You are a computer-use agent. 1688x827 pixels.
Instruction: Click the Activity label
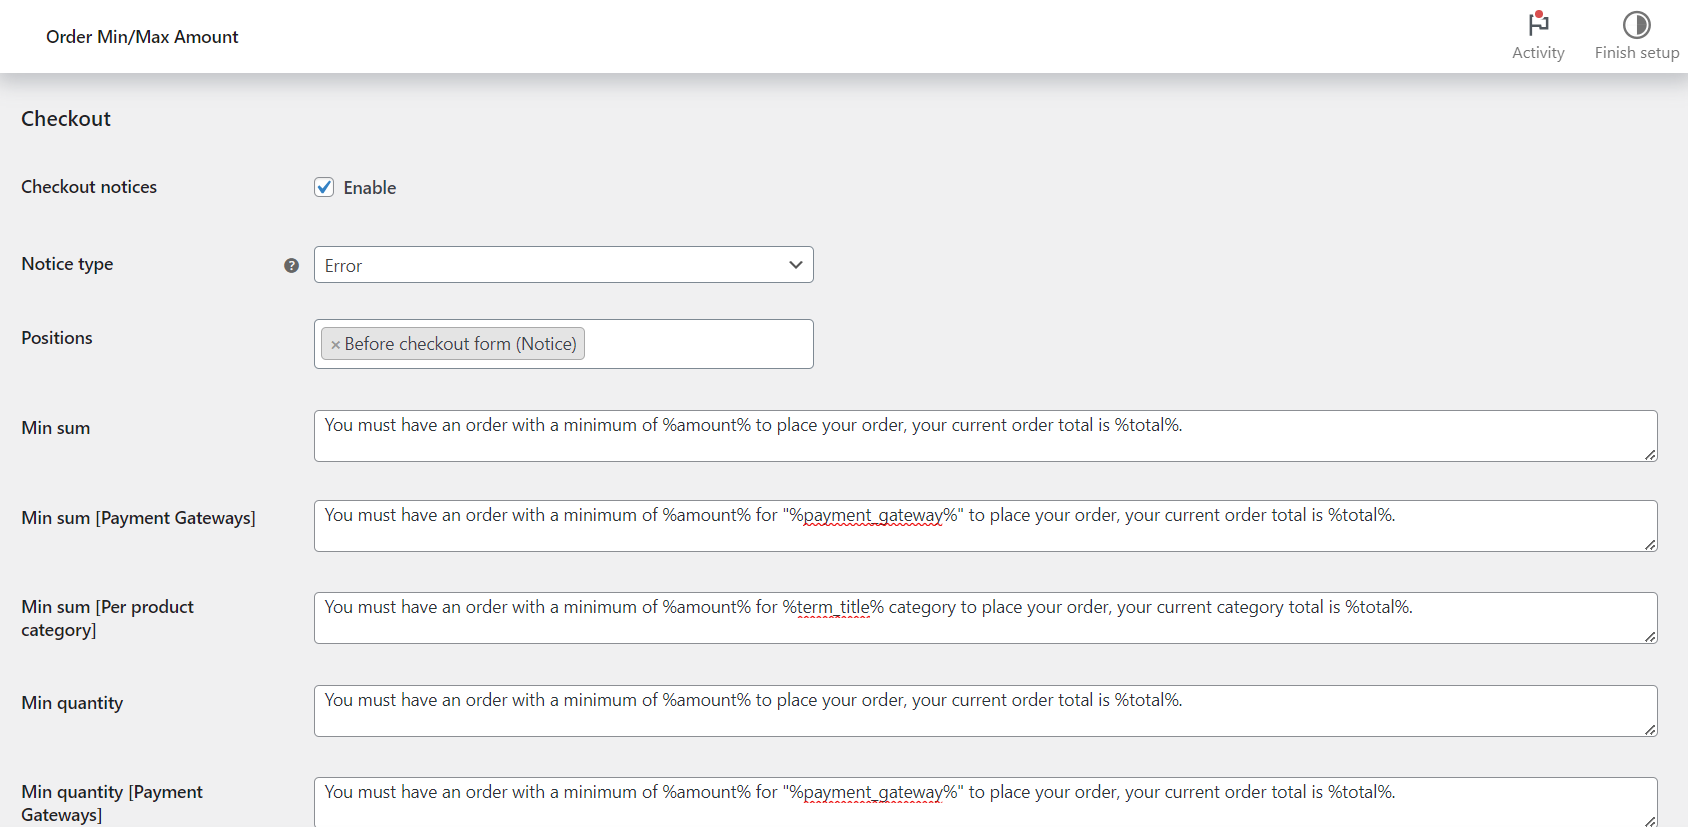[x=1538, y=53]
